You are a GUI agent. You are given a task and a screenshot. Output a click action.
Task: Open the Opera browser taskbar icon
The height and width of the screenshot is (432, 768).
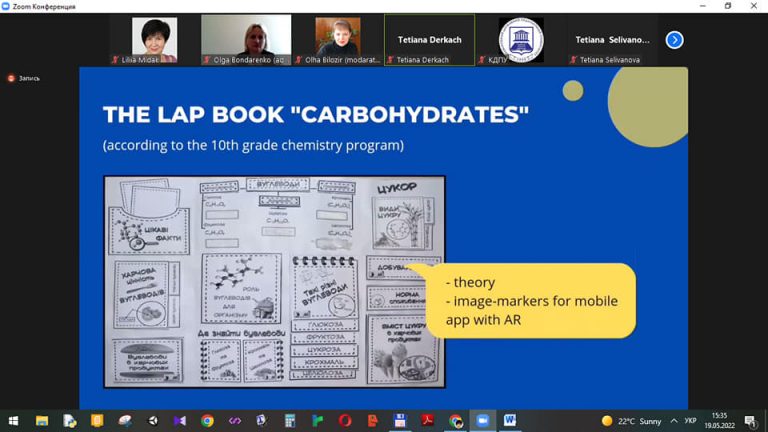pos(345,421)
